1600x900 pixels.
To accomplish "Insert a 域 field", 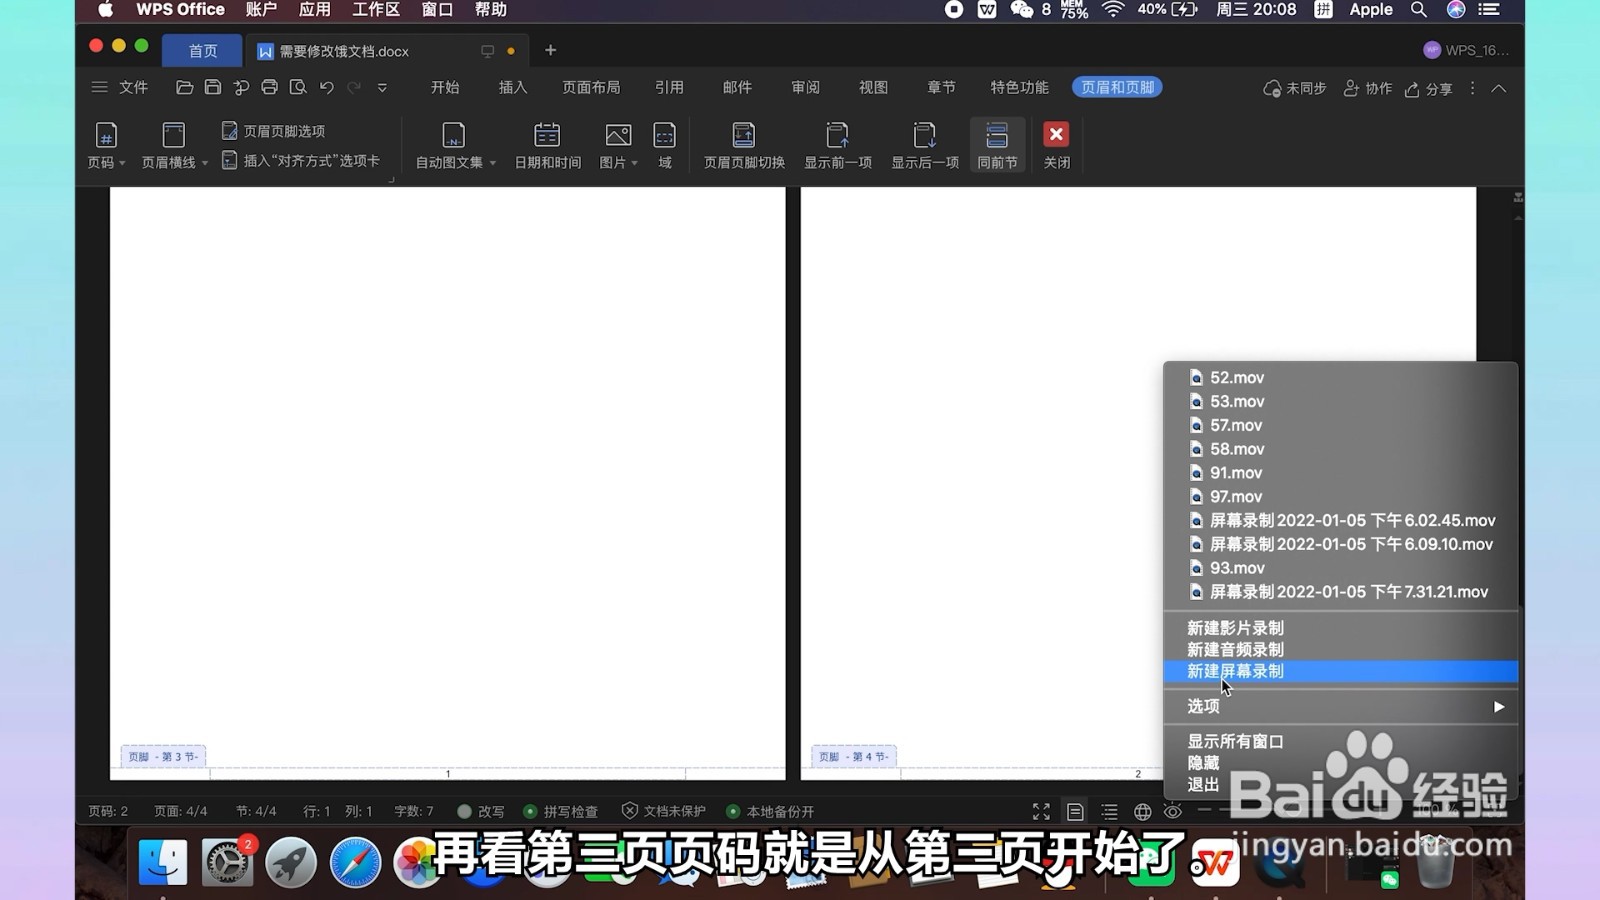I will tap(665, 144).
